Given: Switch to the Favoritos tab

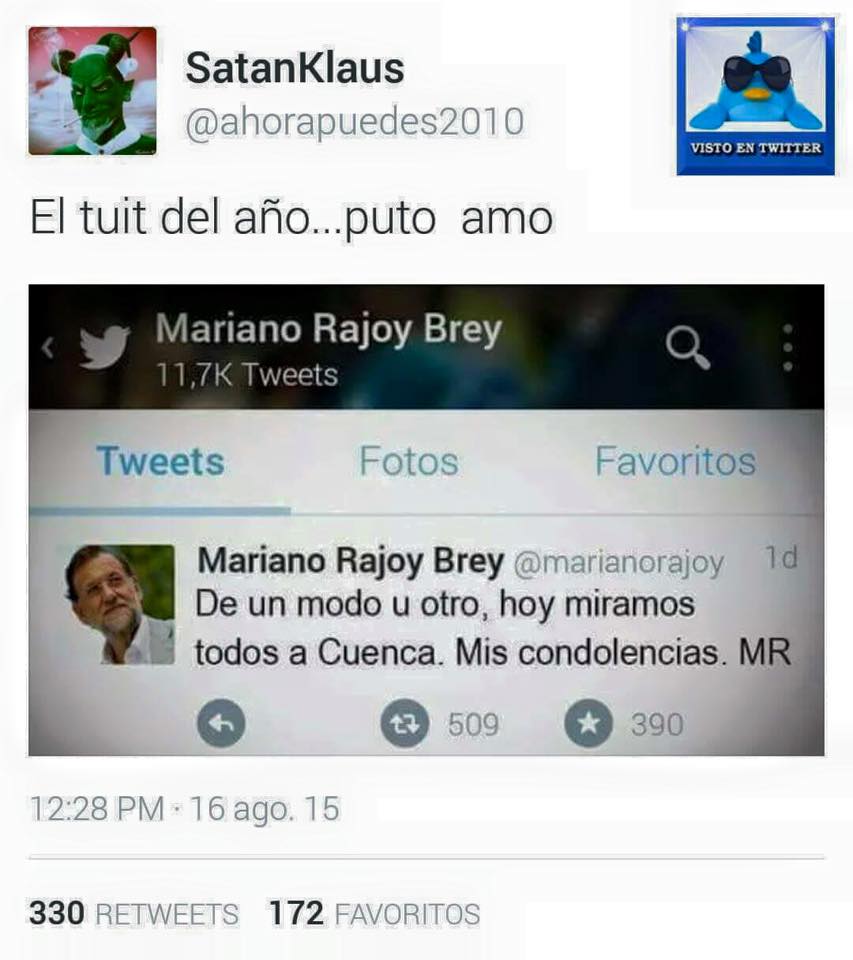Looking at the screenshot, I should (x=675, y=461).
